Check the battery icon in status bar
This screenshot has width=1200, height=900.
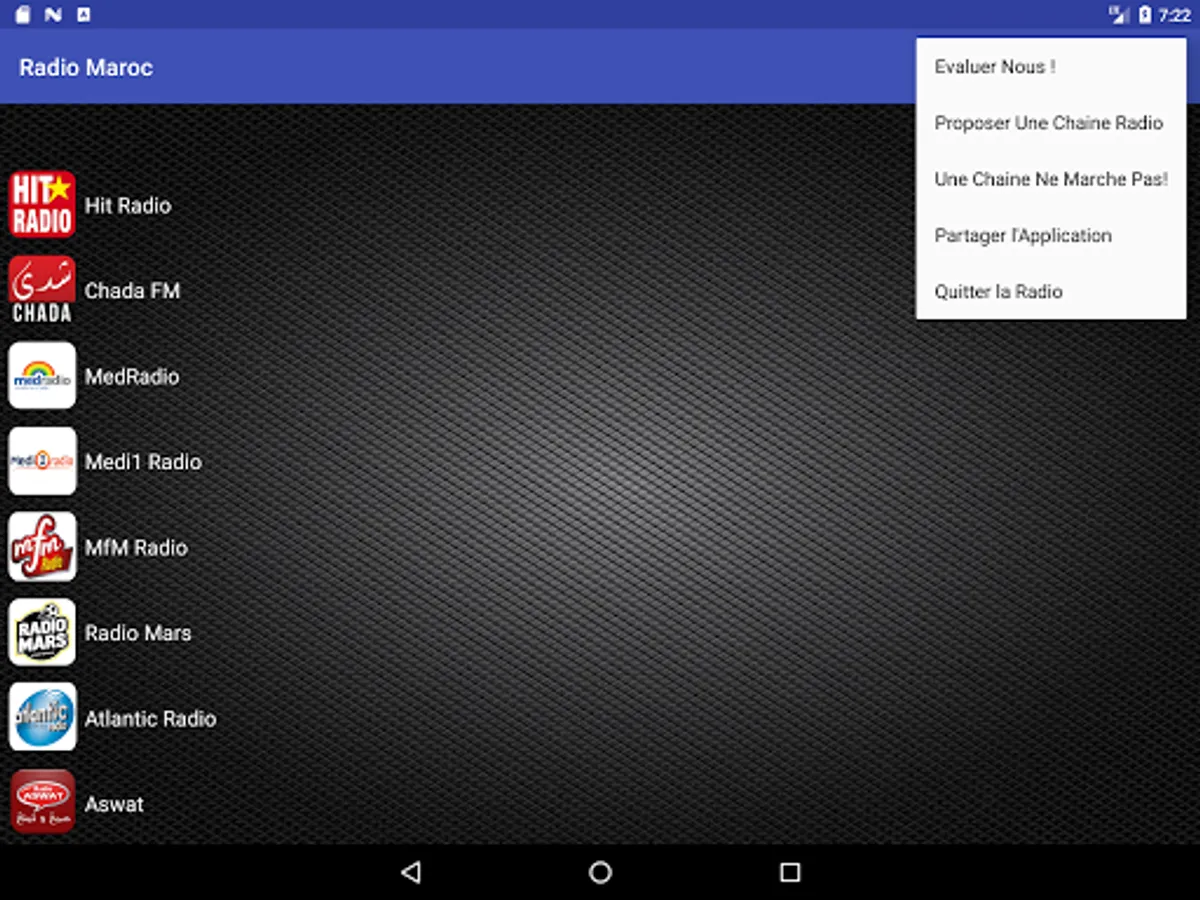coord(1146,14)
